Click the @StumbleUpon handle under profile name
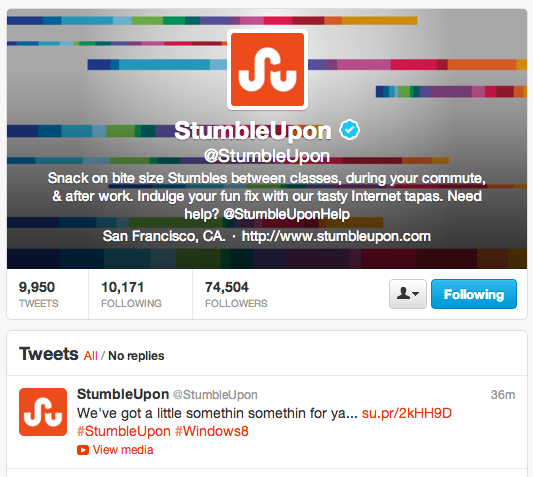 (x=267, y=156)
